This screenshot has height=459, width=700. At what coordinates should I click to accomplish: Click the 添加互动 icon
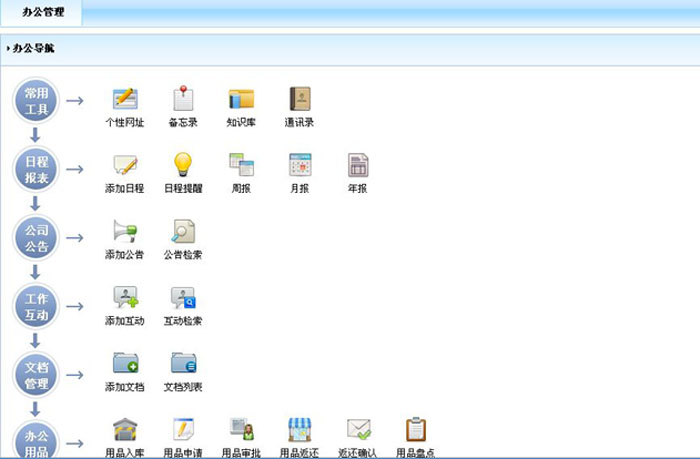coord(125,298)
